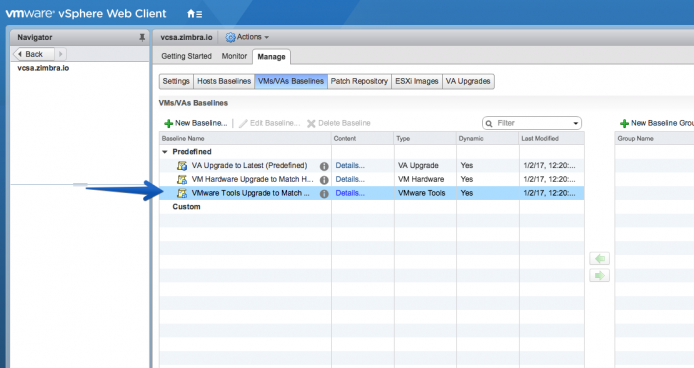Click the Filter search magnifier icon

tap(489, 124)
